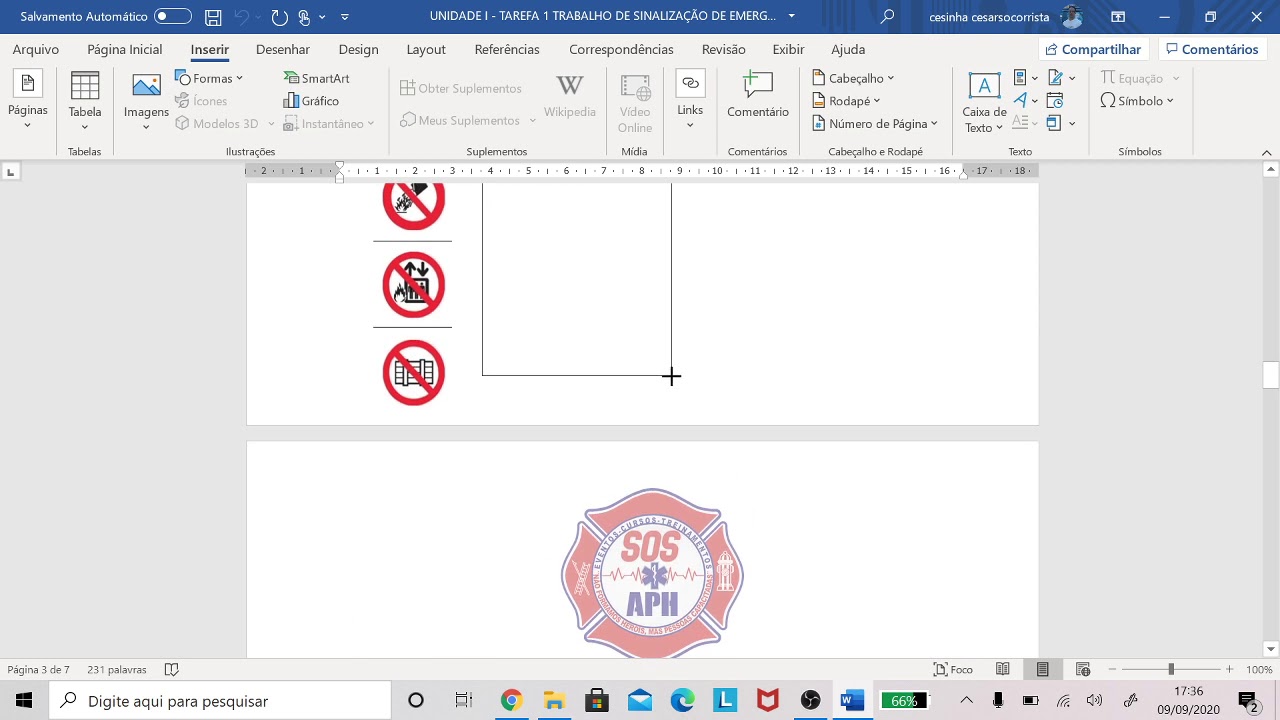The height and width of the screenshot is (720, 1280).
Task: Open the Windows Start menu
Action: 24,701
